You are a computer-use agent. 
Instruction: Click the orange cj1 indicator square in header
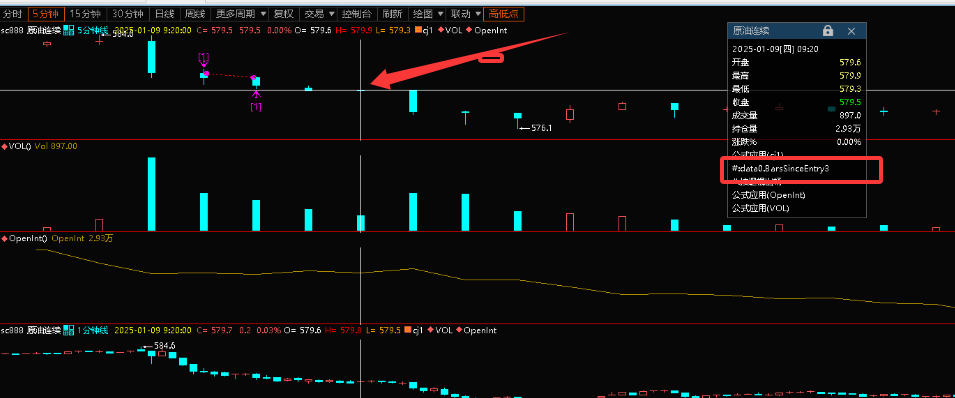coord(418,30)
